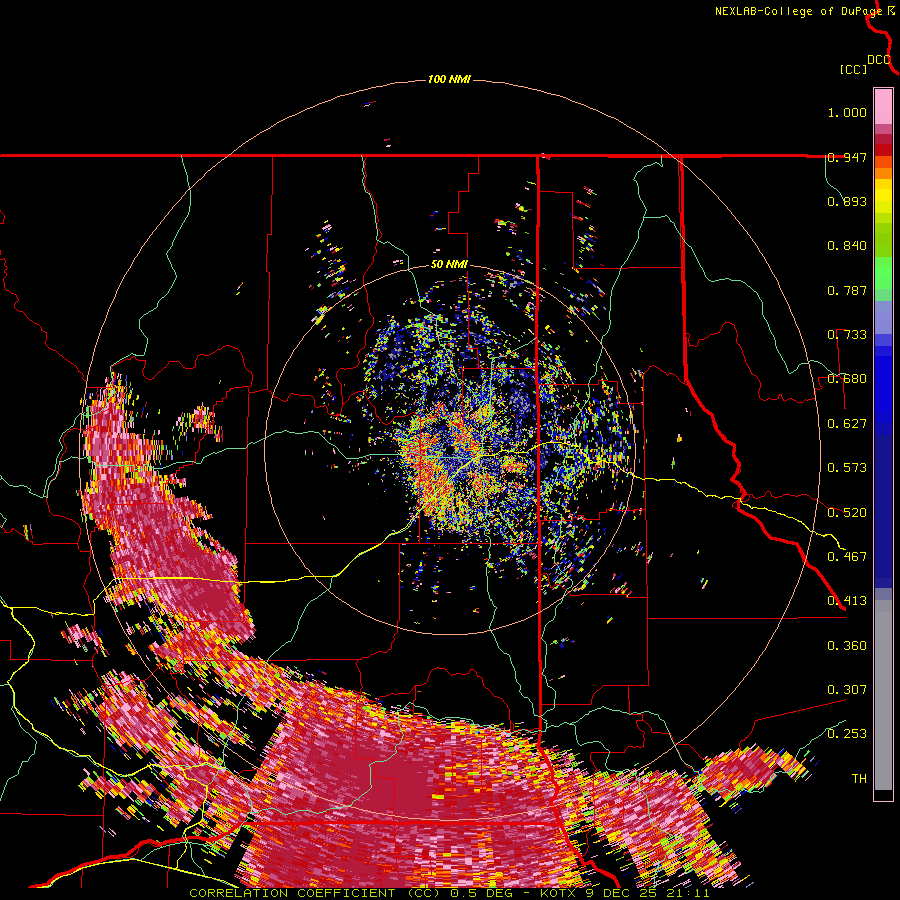This screenshot has width=900, height=900.
Task: Pick the light pink color bar segment at the top
Action: point(883,107)
